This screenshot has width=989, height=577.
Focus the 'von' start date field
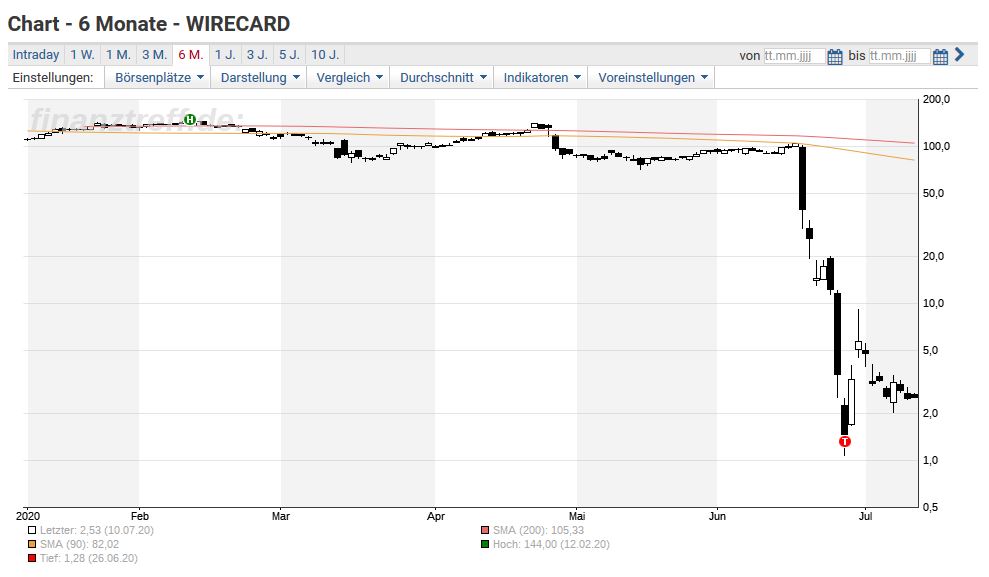[794, 56]
